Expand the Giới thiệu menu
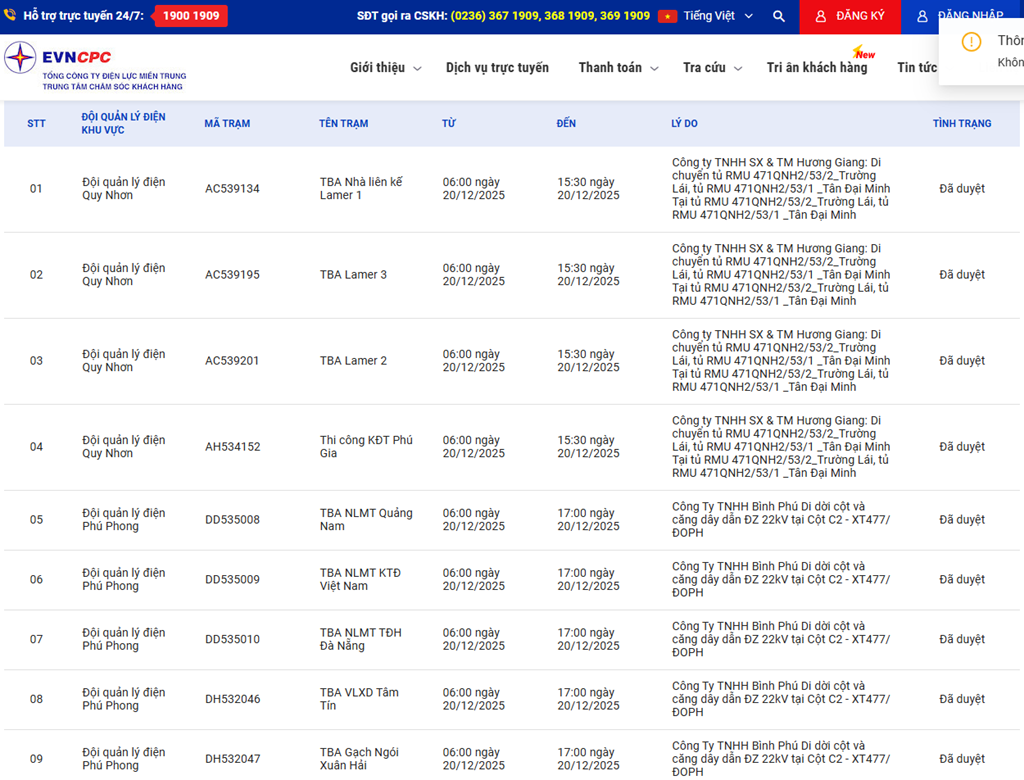Viewport: 1024px width, 780px height. tap(385, 68)
